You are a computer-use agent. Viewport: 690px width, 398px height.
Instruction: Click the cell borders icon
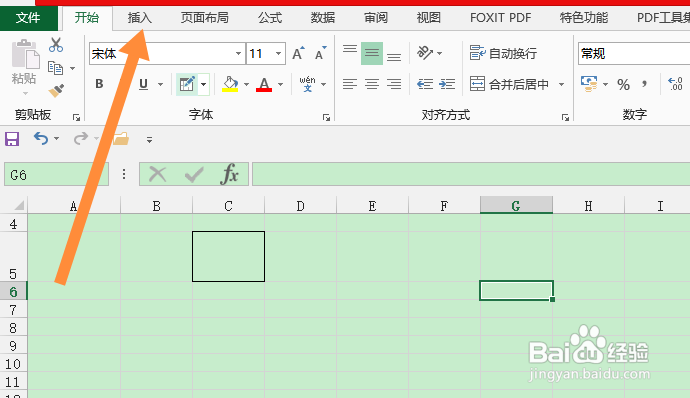click(187, 84)
